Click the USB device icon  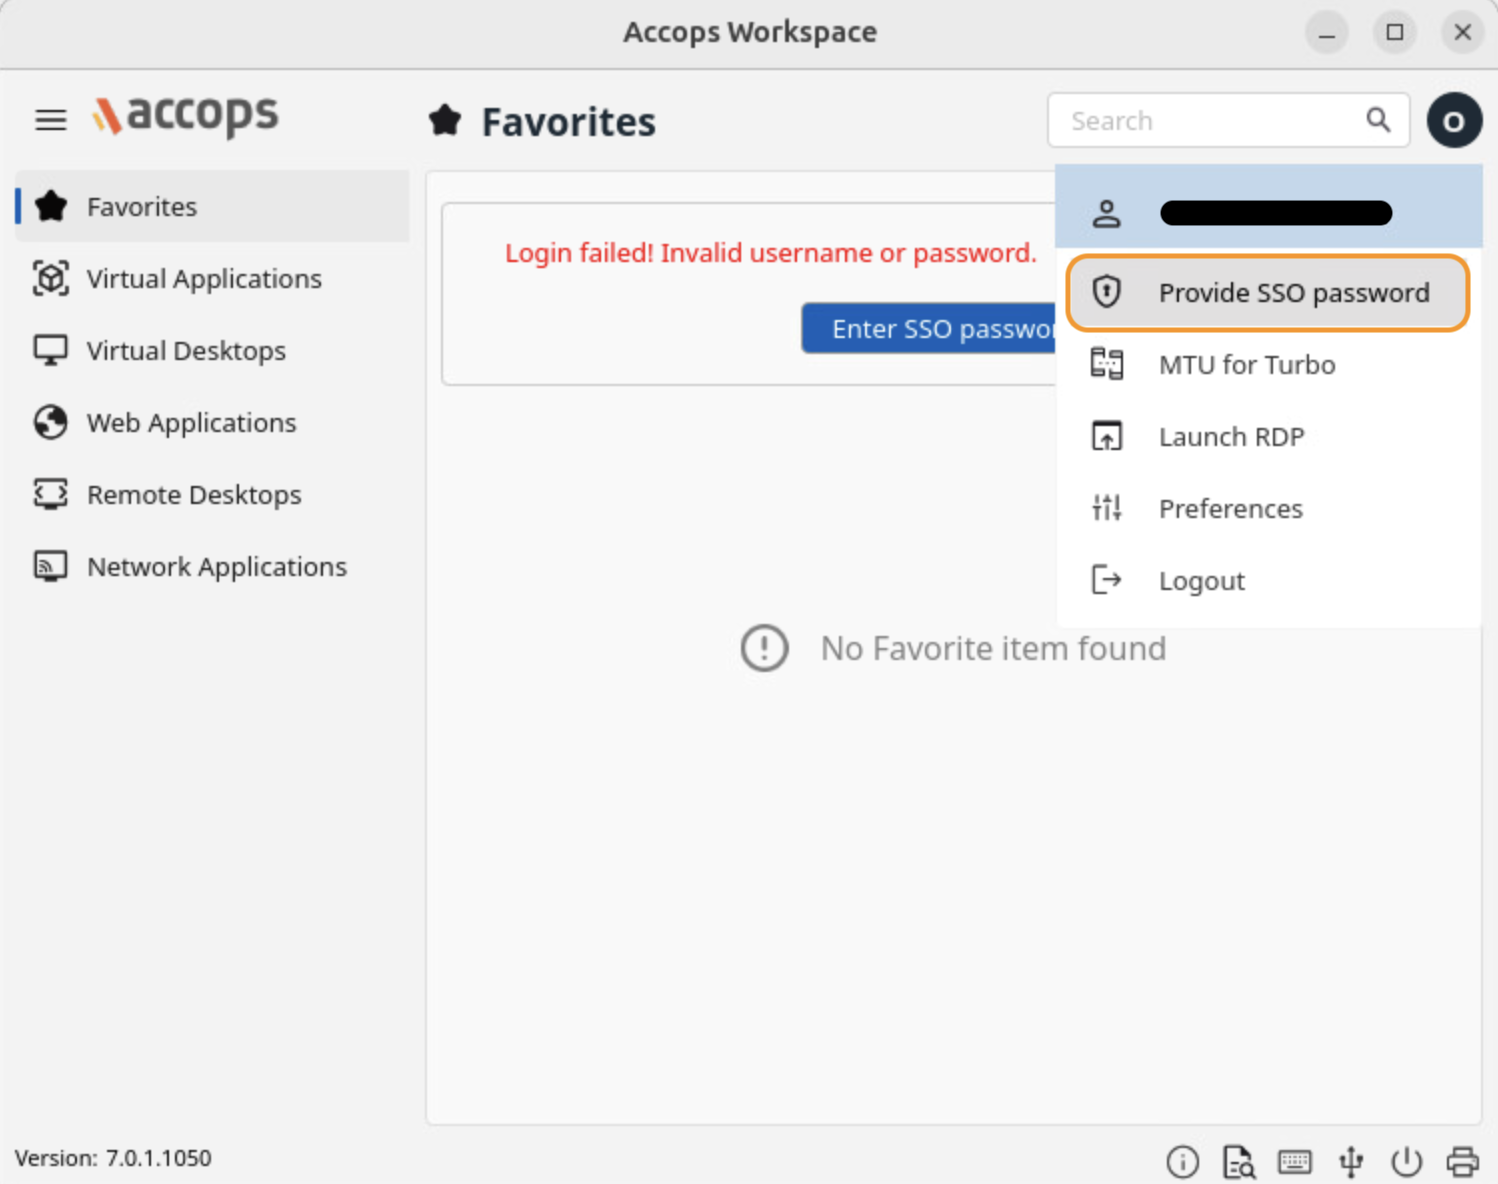[x=1351, y=1161]
